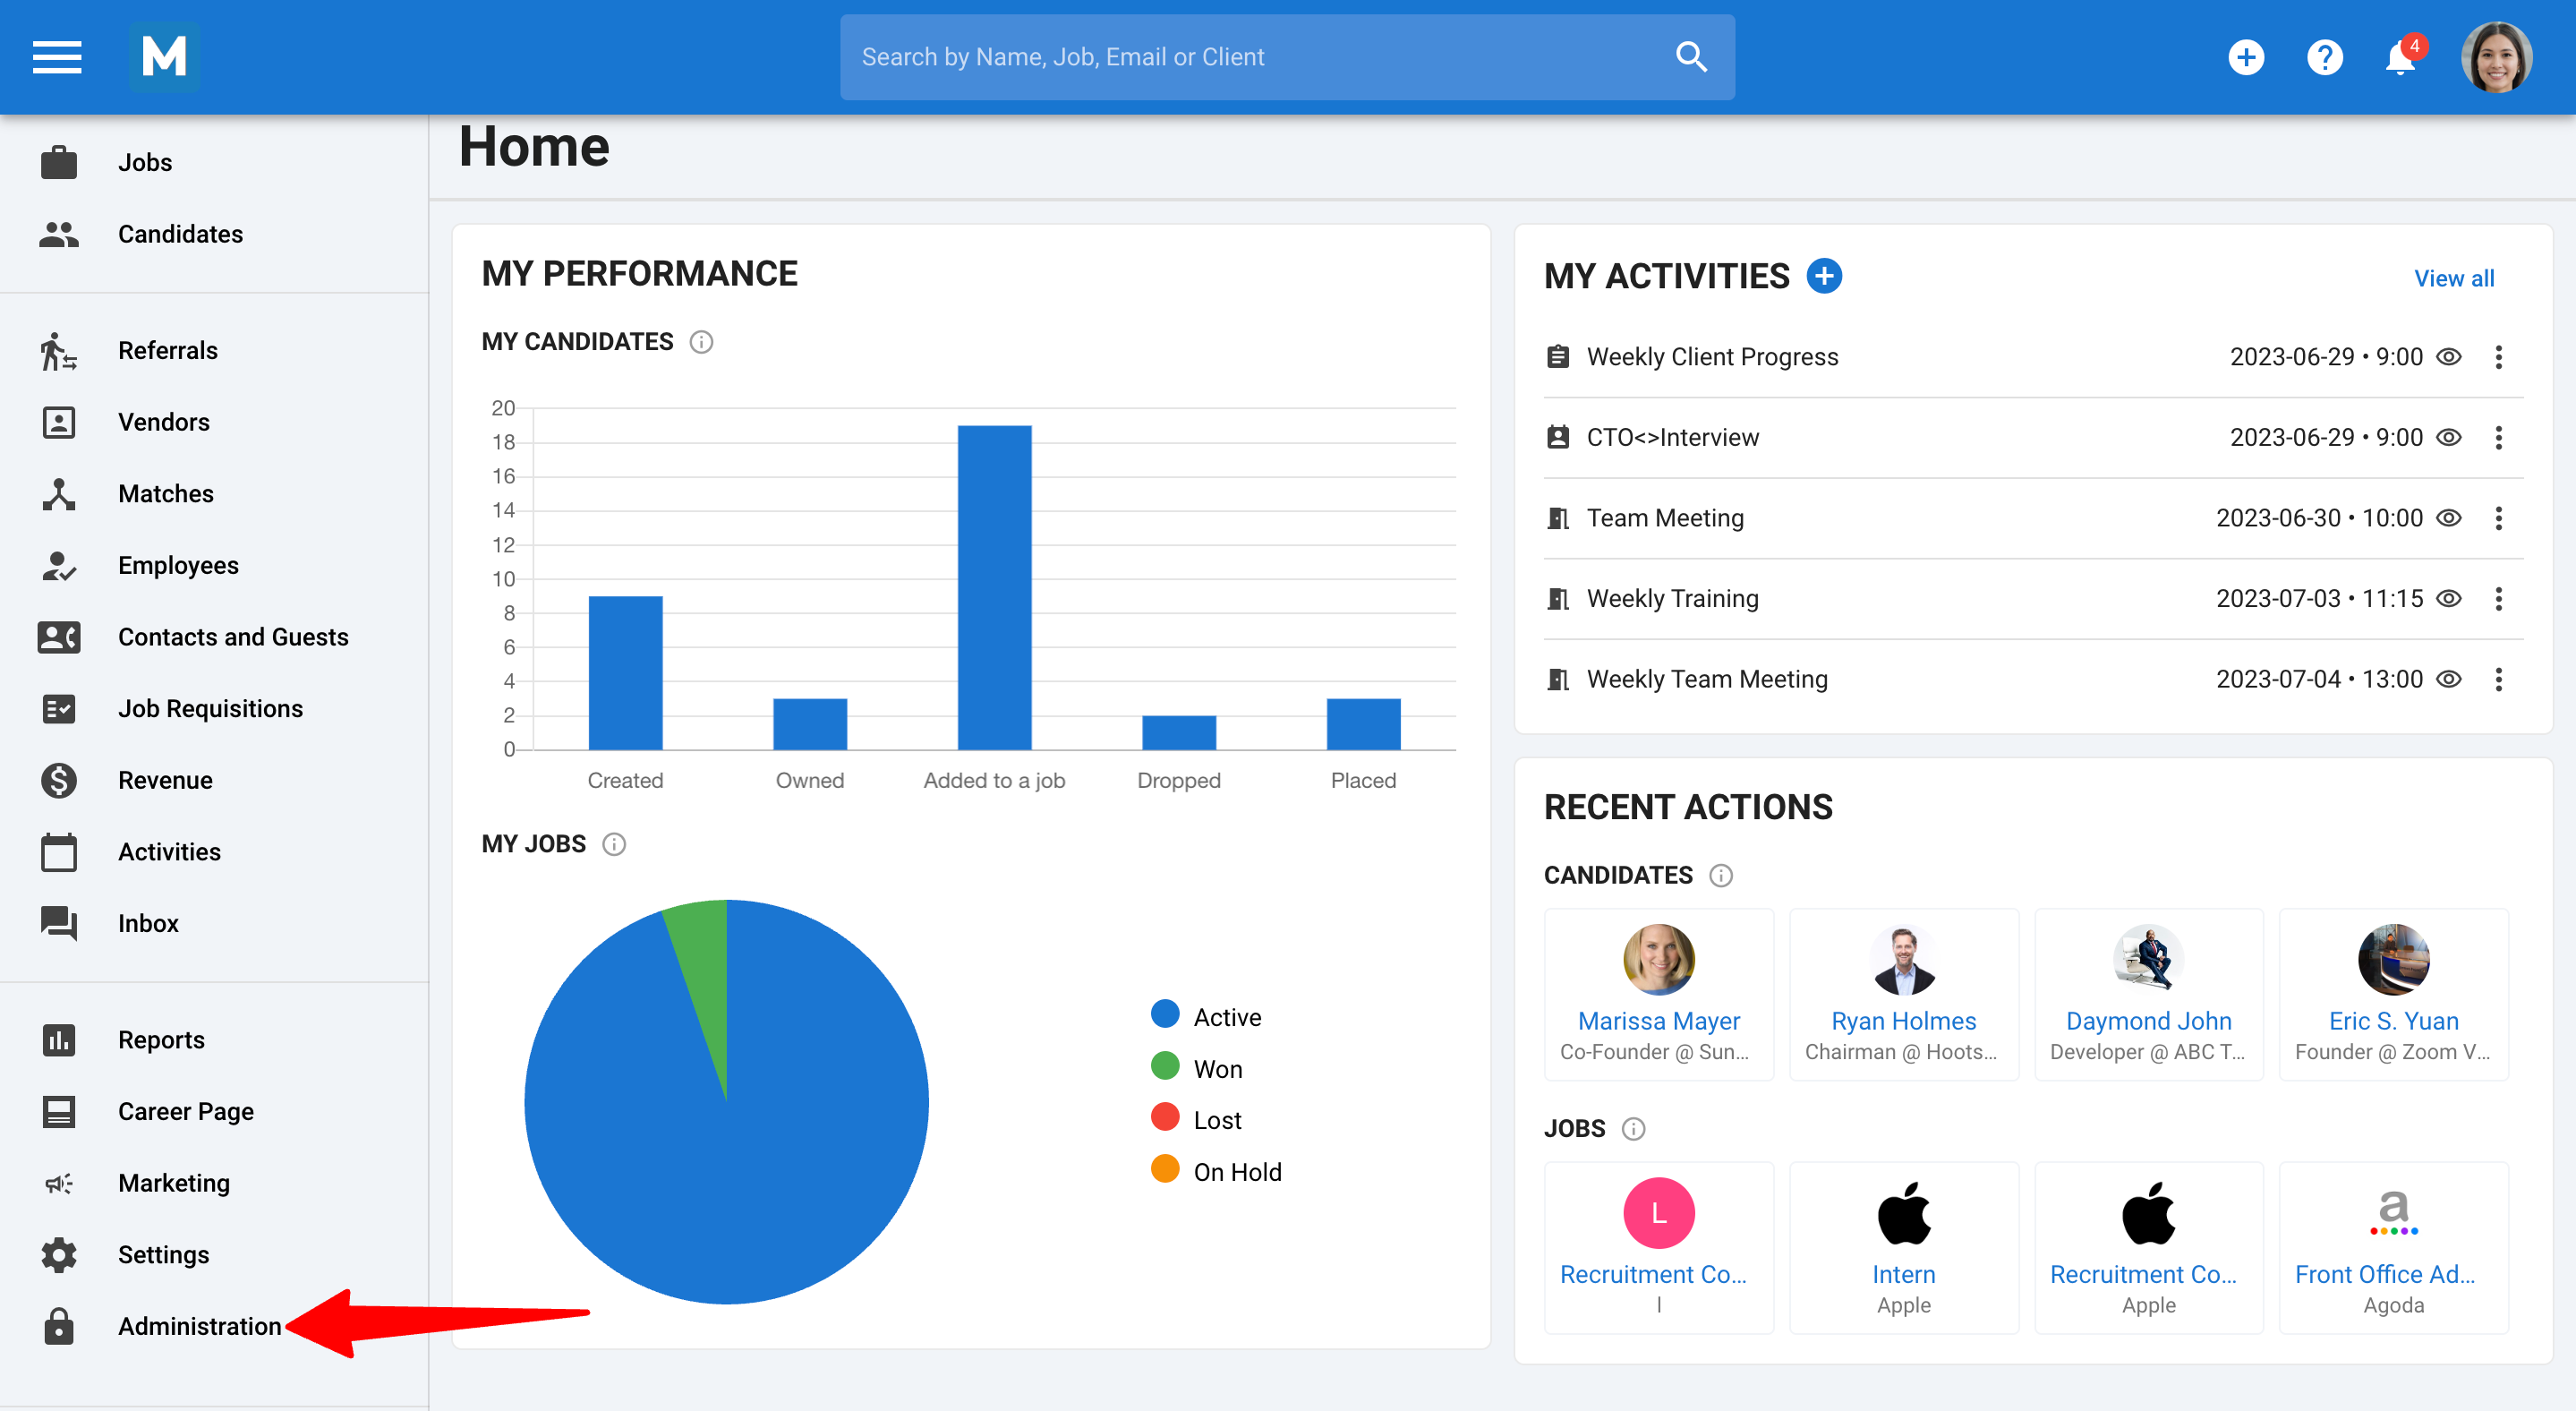This screenshot has width=2576, height=1411.
Task: Click the Added to a job bar
Action: pos(994,588)
